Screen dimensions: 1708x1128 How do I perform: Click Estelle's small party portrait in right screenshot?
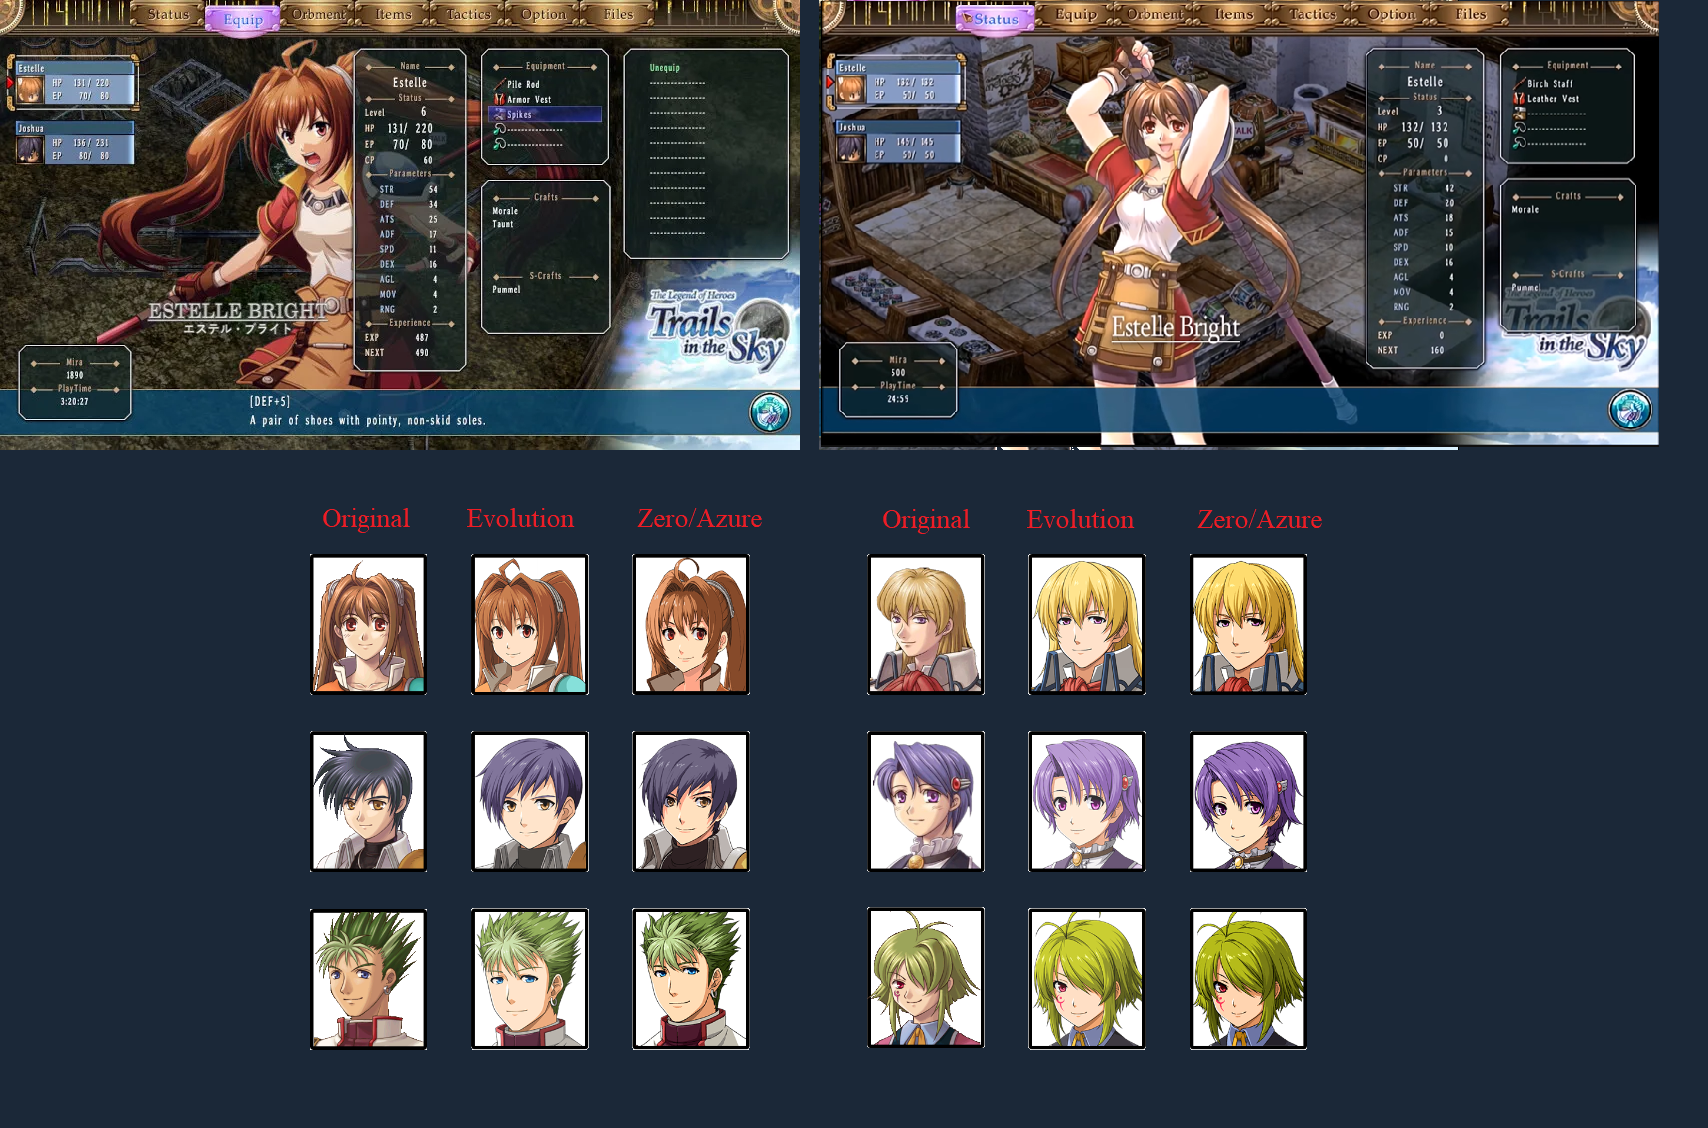click(851, 89)
